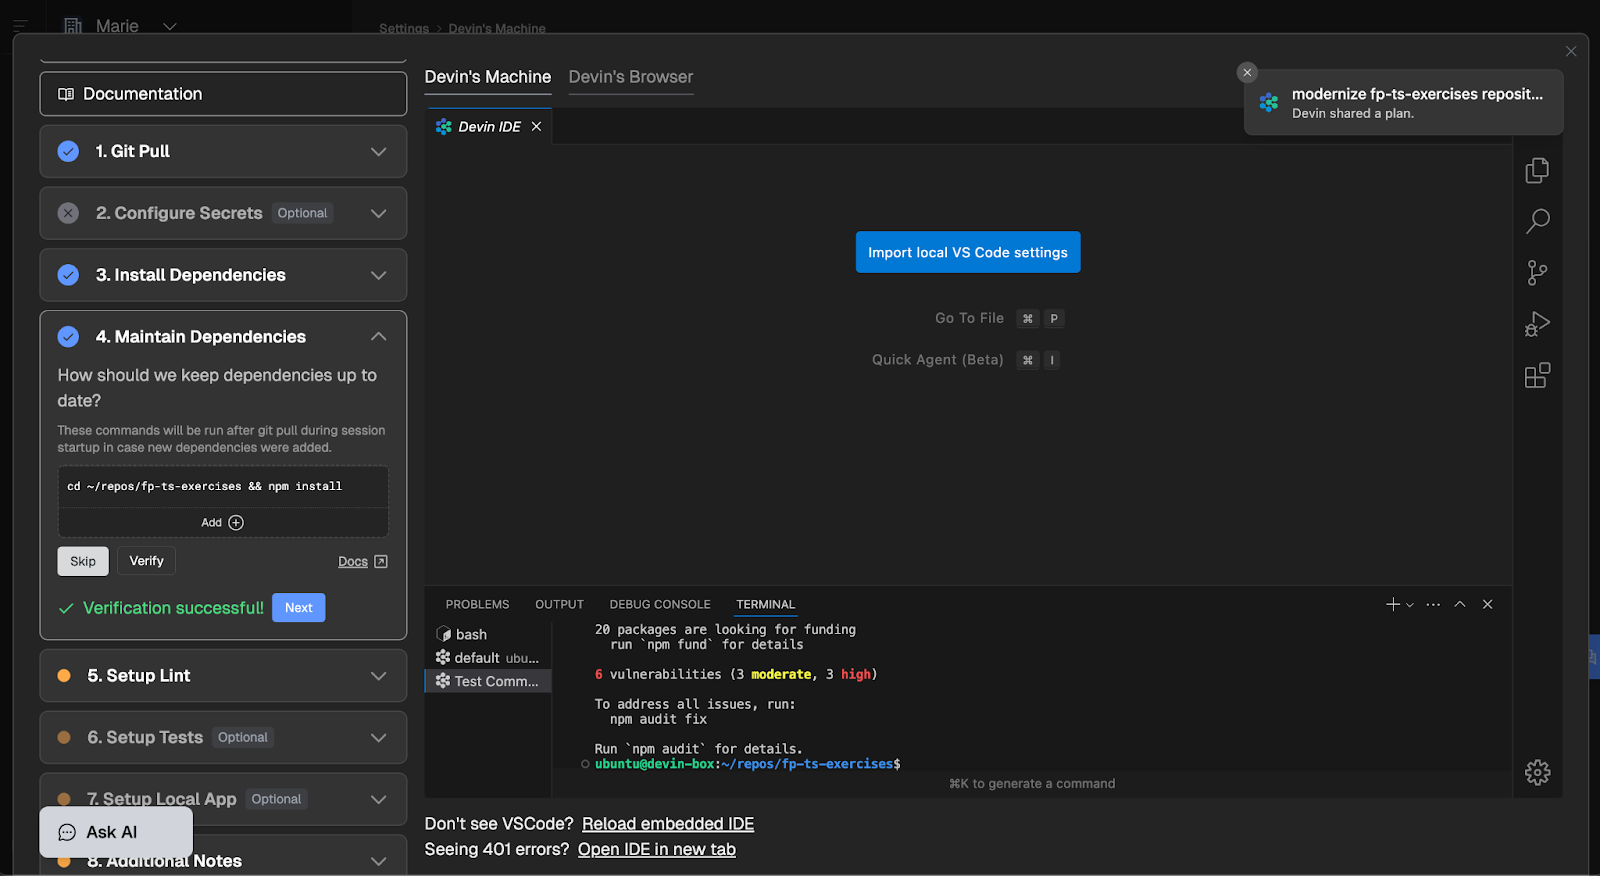Dismiss the Devin shared a plan notification
The height and width of the screenshot is (876, 1600).
(1247, 72)
